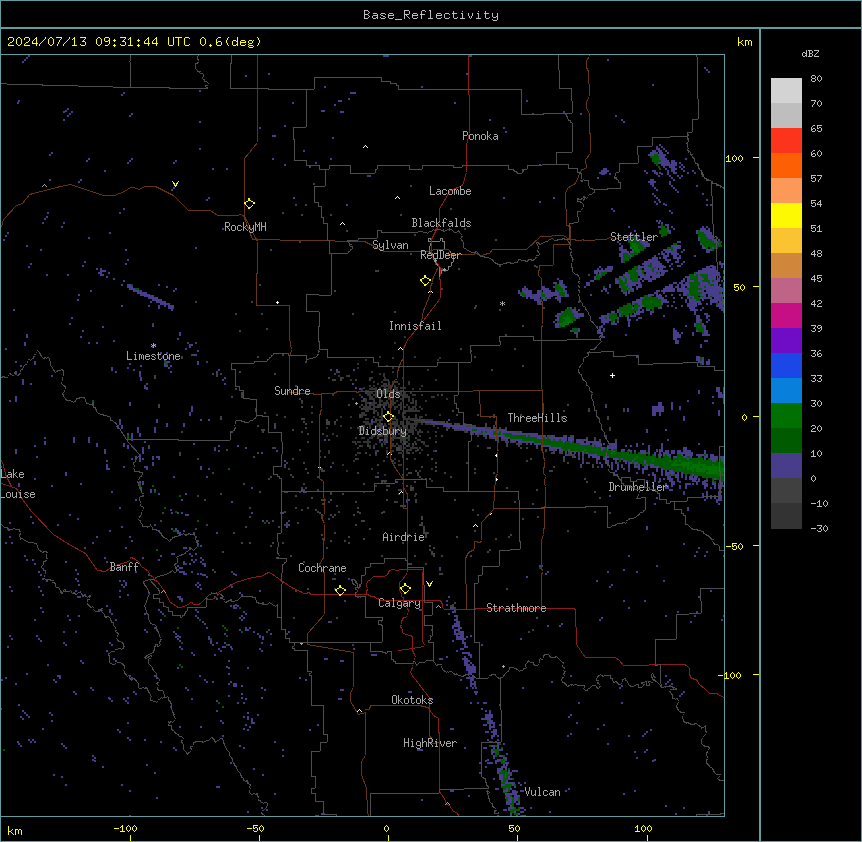Viewport: 862px width, 842px height.
Task: Click the RedDeer city label
Action: coord(440,255)
